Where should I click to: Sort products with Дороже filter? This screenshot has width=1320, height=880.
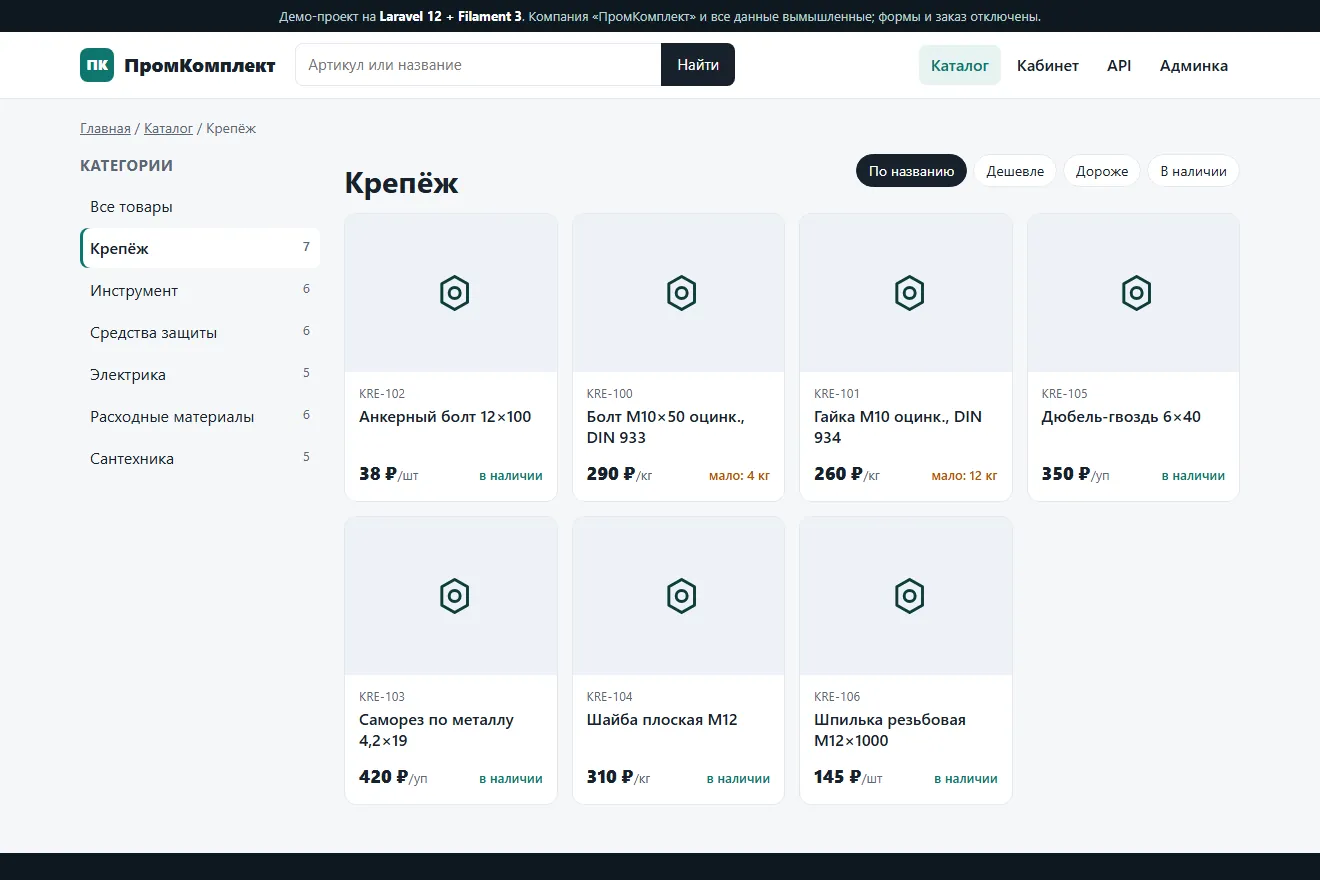coord(1102,171)
